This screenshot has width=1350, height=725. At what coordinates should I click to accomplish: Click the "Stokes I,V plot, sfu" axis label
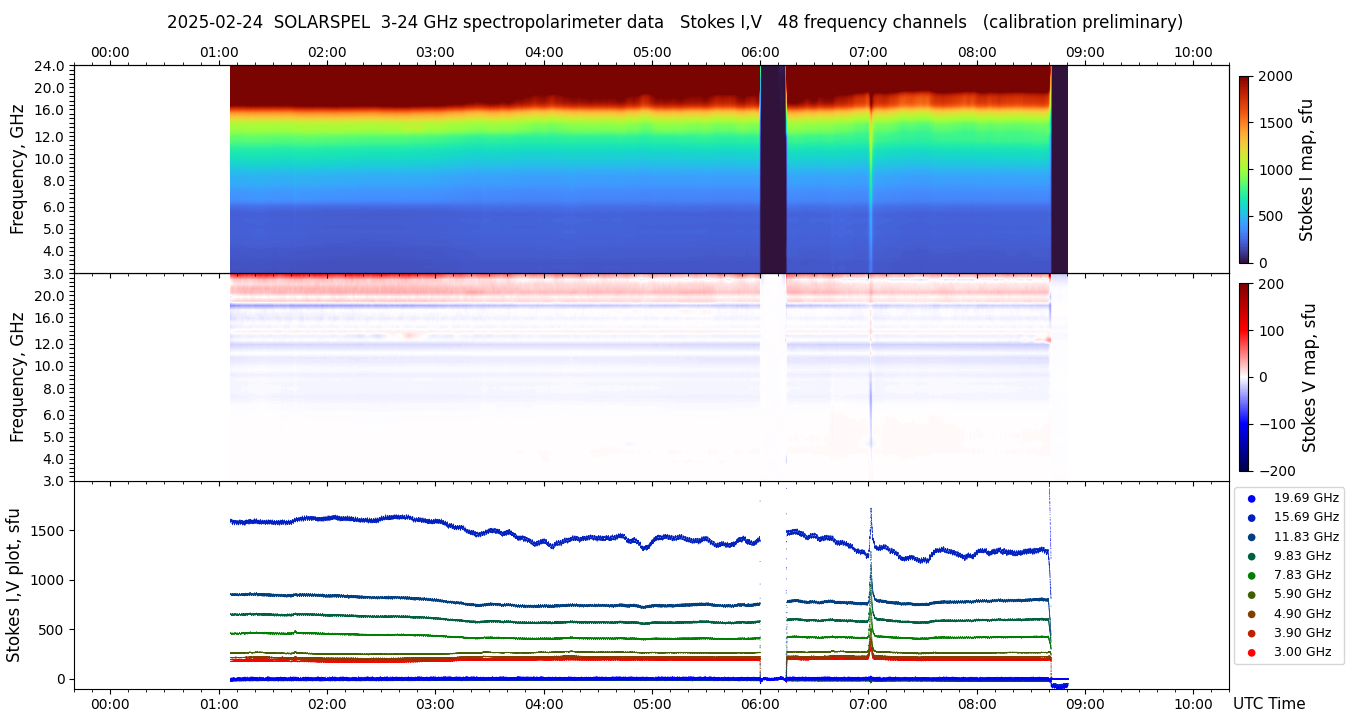coord(14,585)
